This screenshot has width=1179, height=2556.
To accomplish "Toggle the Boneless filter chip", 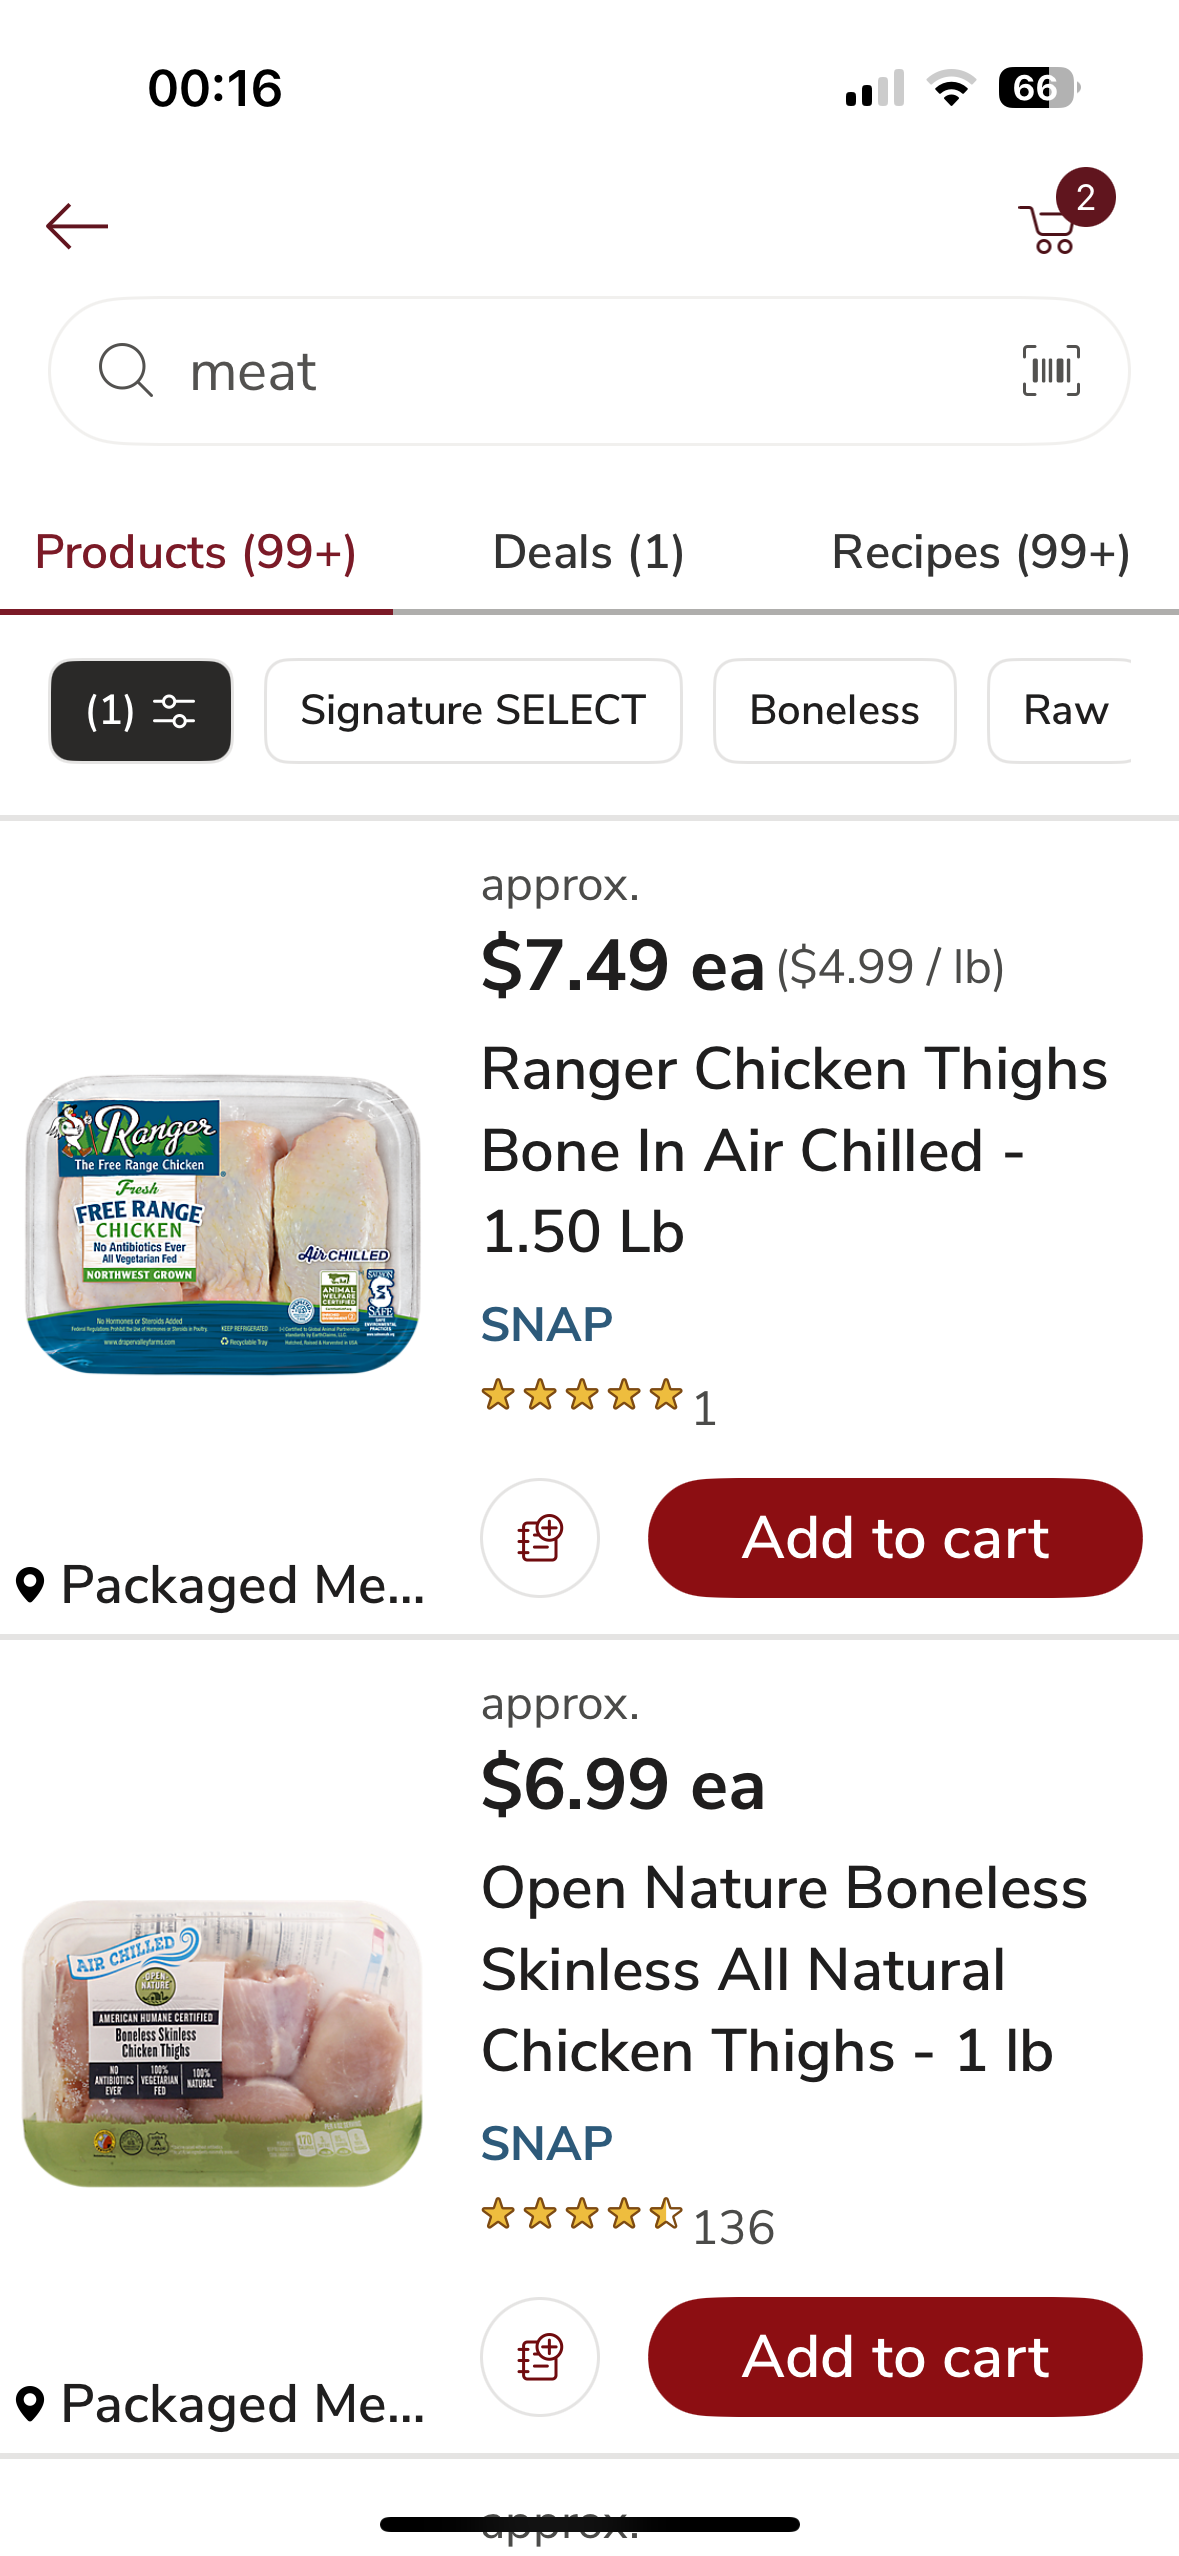I will 834,711.
